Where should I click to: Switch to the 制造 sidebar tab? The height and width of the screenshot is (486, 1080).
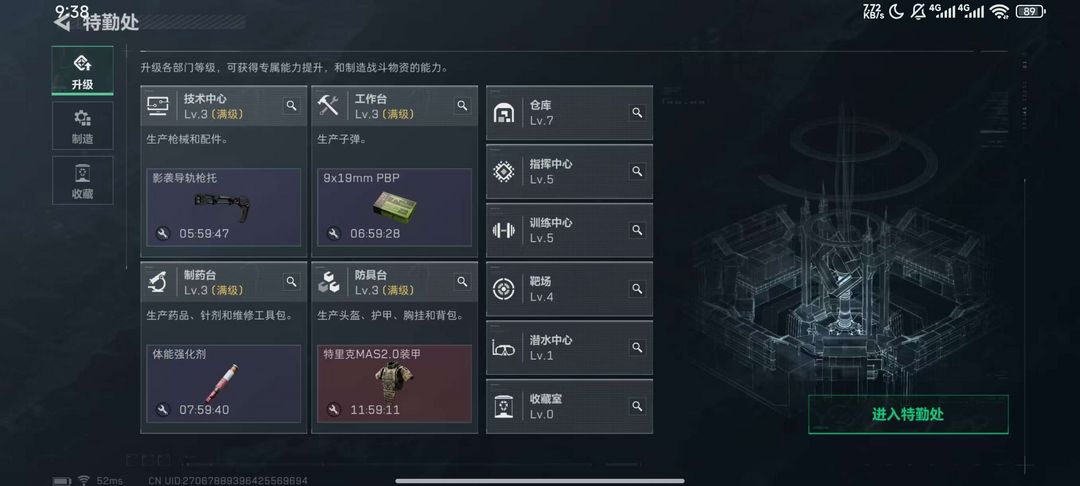[x=83, y=126]
